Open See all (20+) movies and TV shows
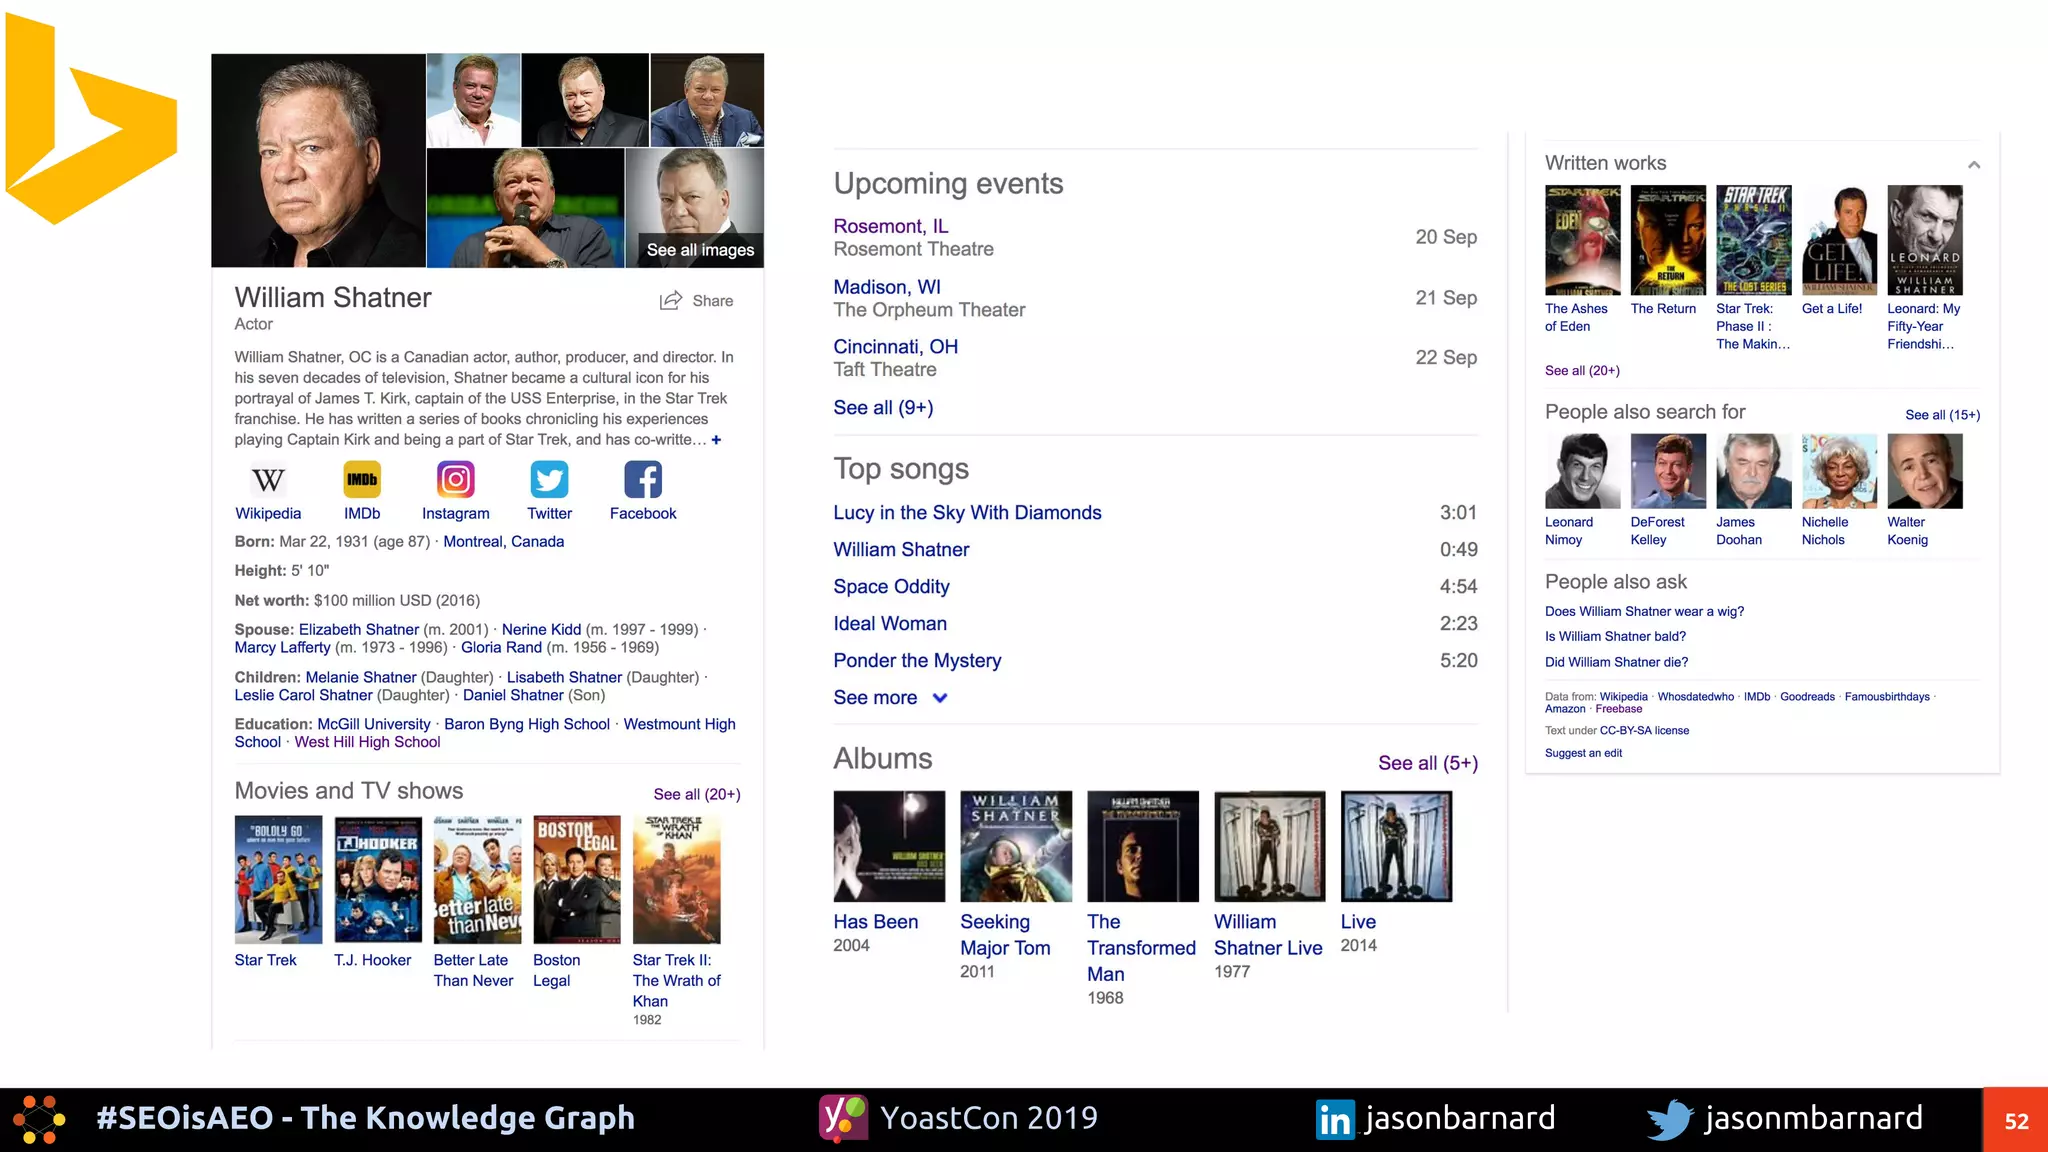This screenshot has width=2048, height=1152. coord(697,794)
